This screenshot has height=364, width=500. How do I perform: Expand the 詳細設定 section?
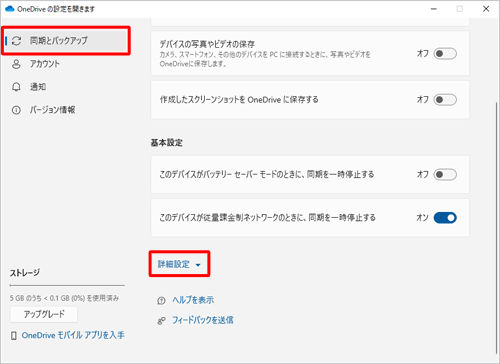(x=179, y=264)
